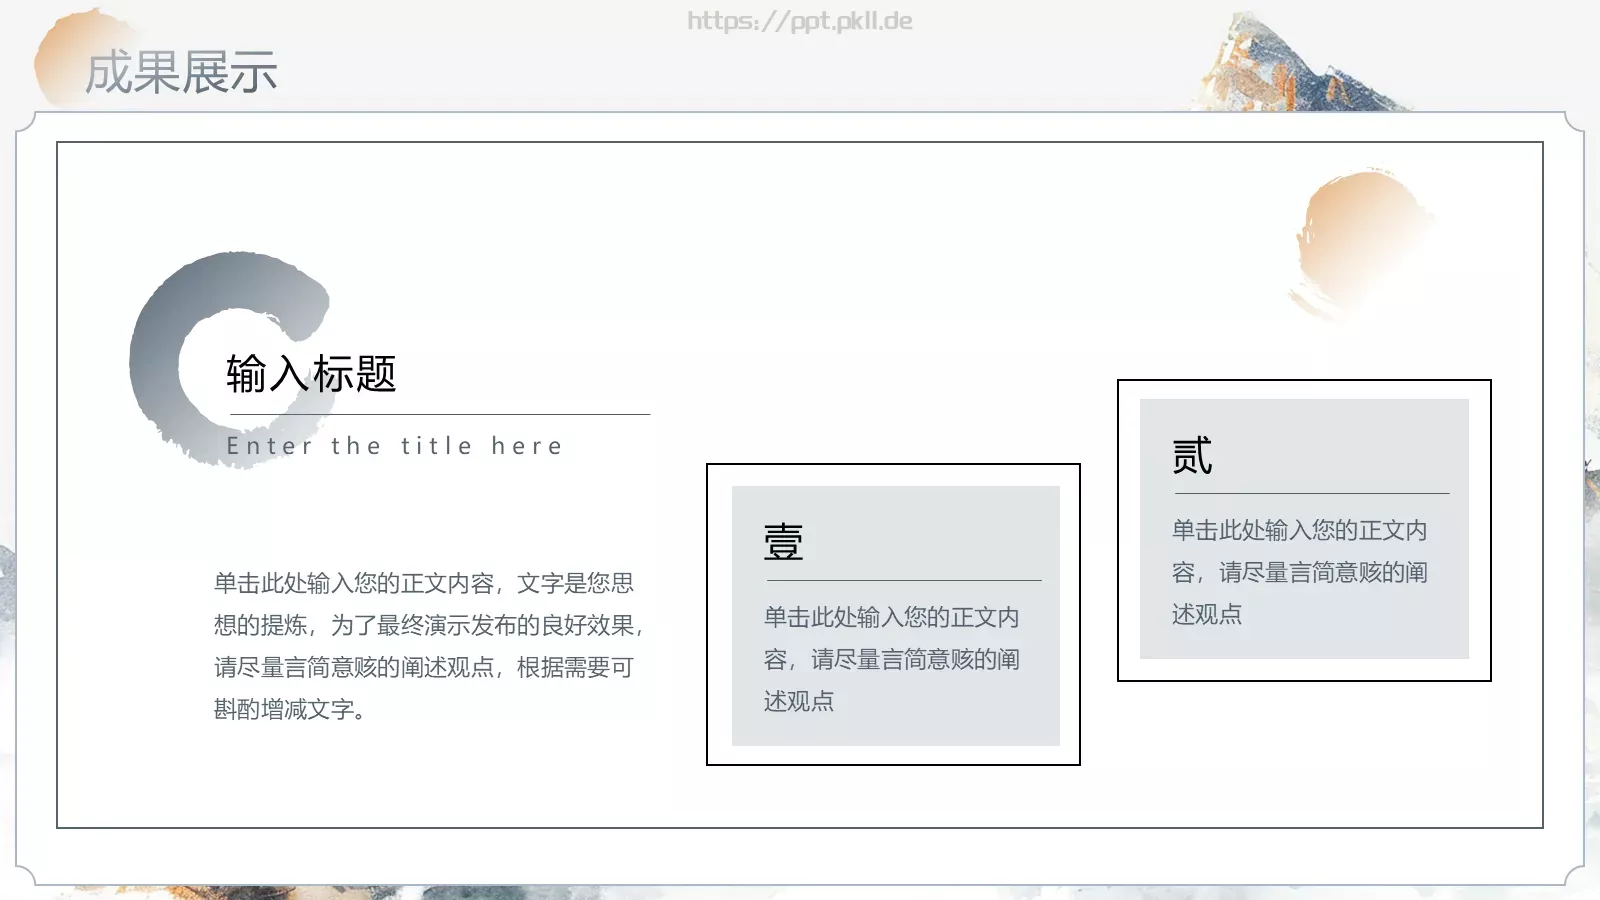Click the body paragraph starting 单击此处输入您的正文内容，文字是您思
This screenshot has height=900, width=1600.
pos(429,646)
